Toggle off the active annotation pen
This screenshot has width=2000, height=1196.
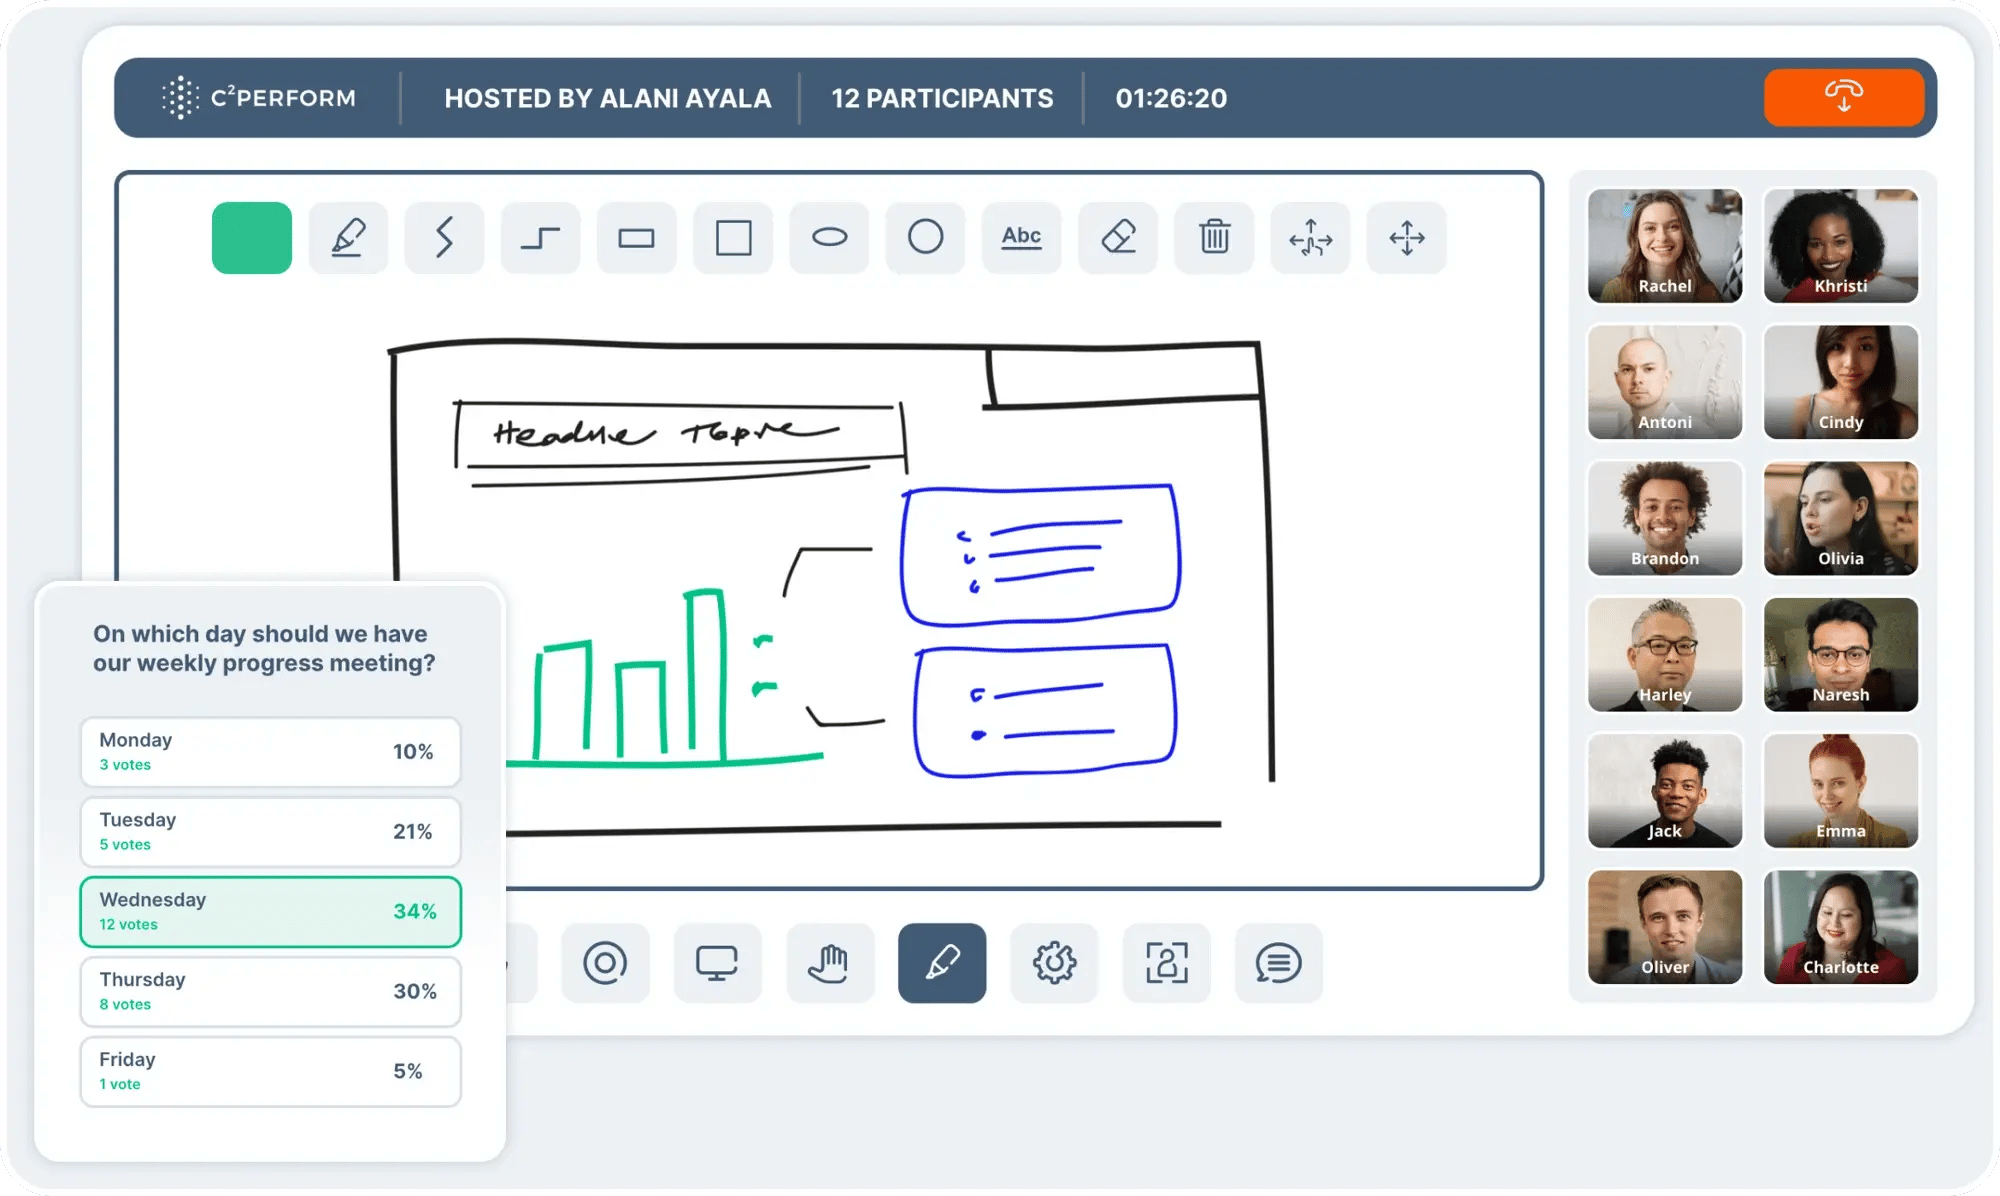coord(942,963)
